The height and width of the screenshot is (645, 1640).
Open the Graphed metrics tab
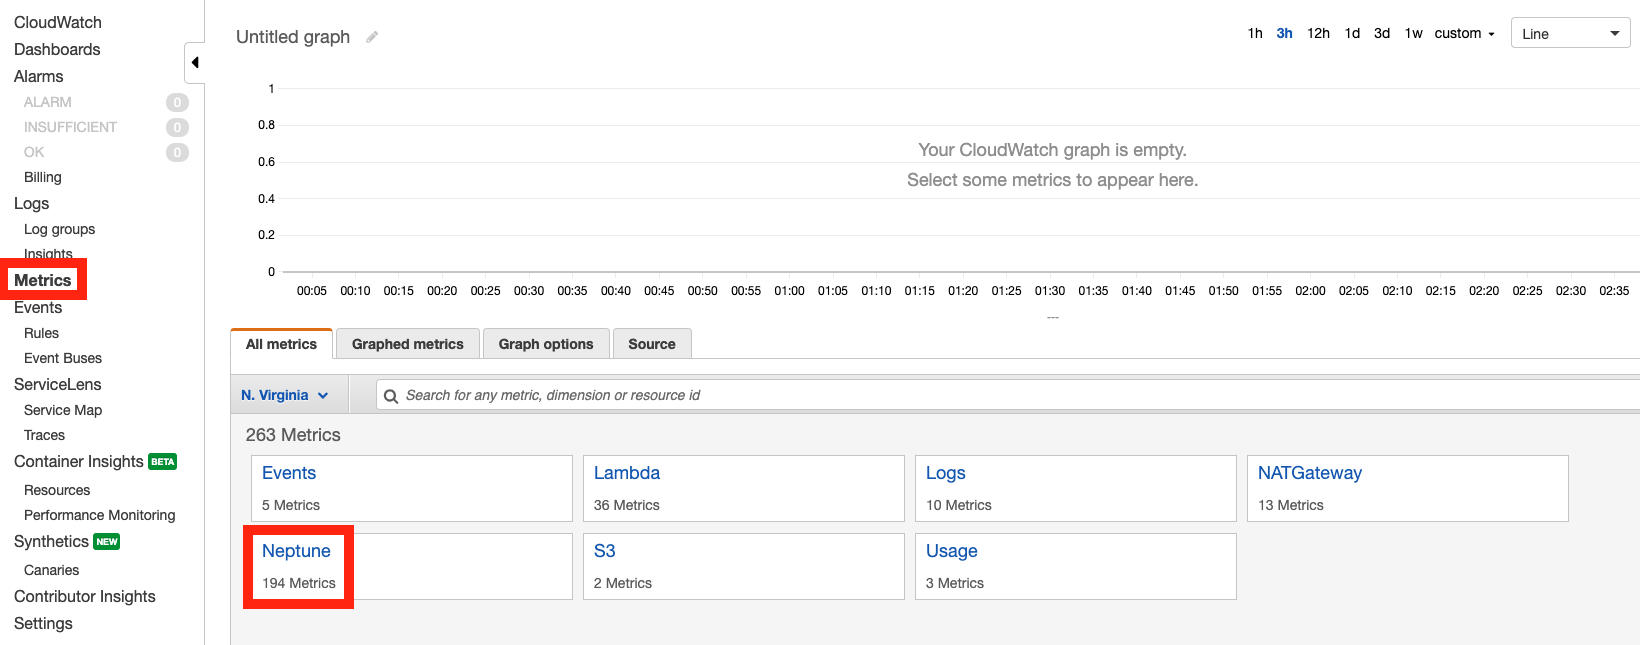click(408, 344)
